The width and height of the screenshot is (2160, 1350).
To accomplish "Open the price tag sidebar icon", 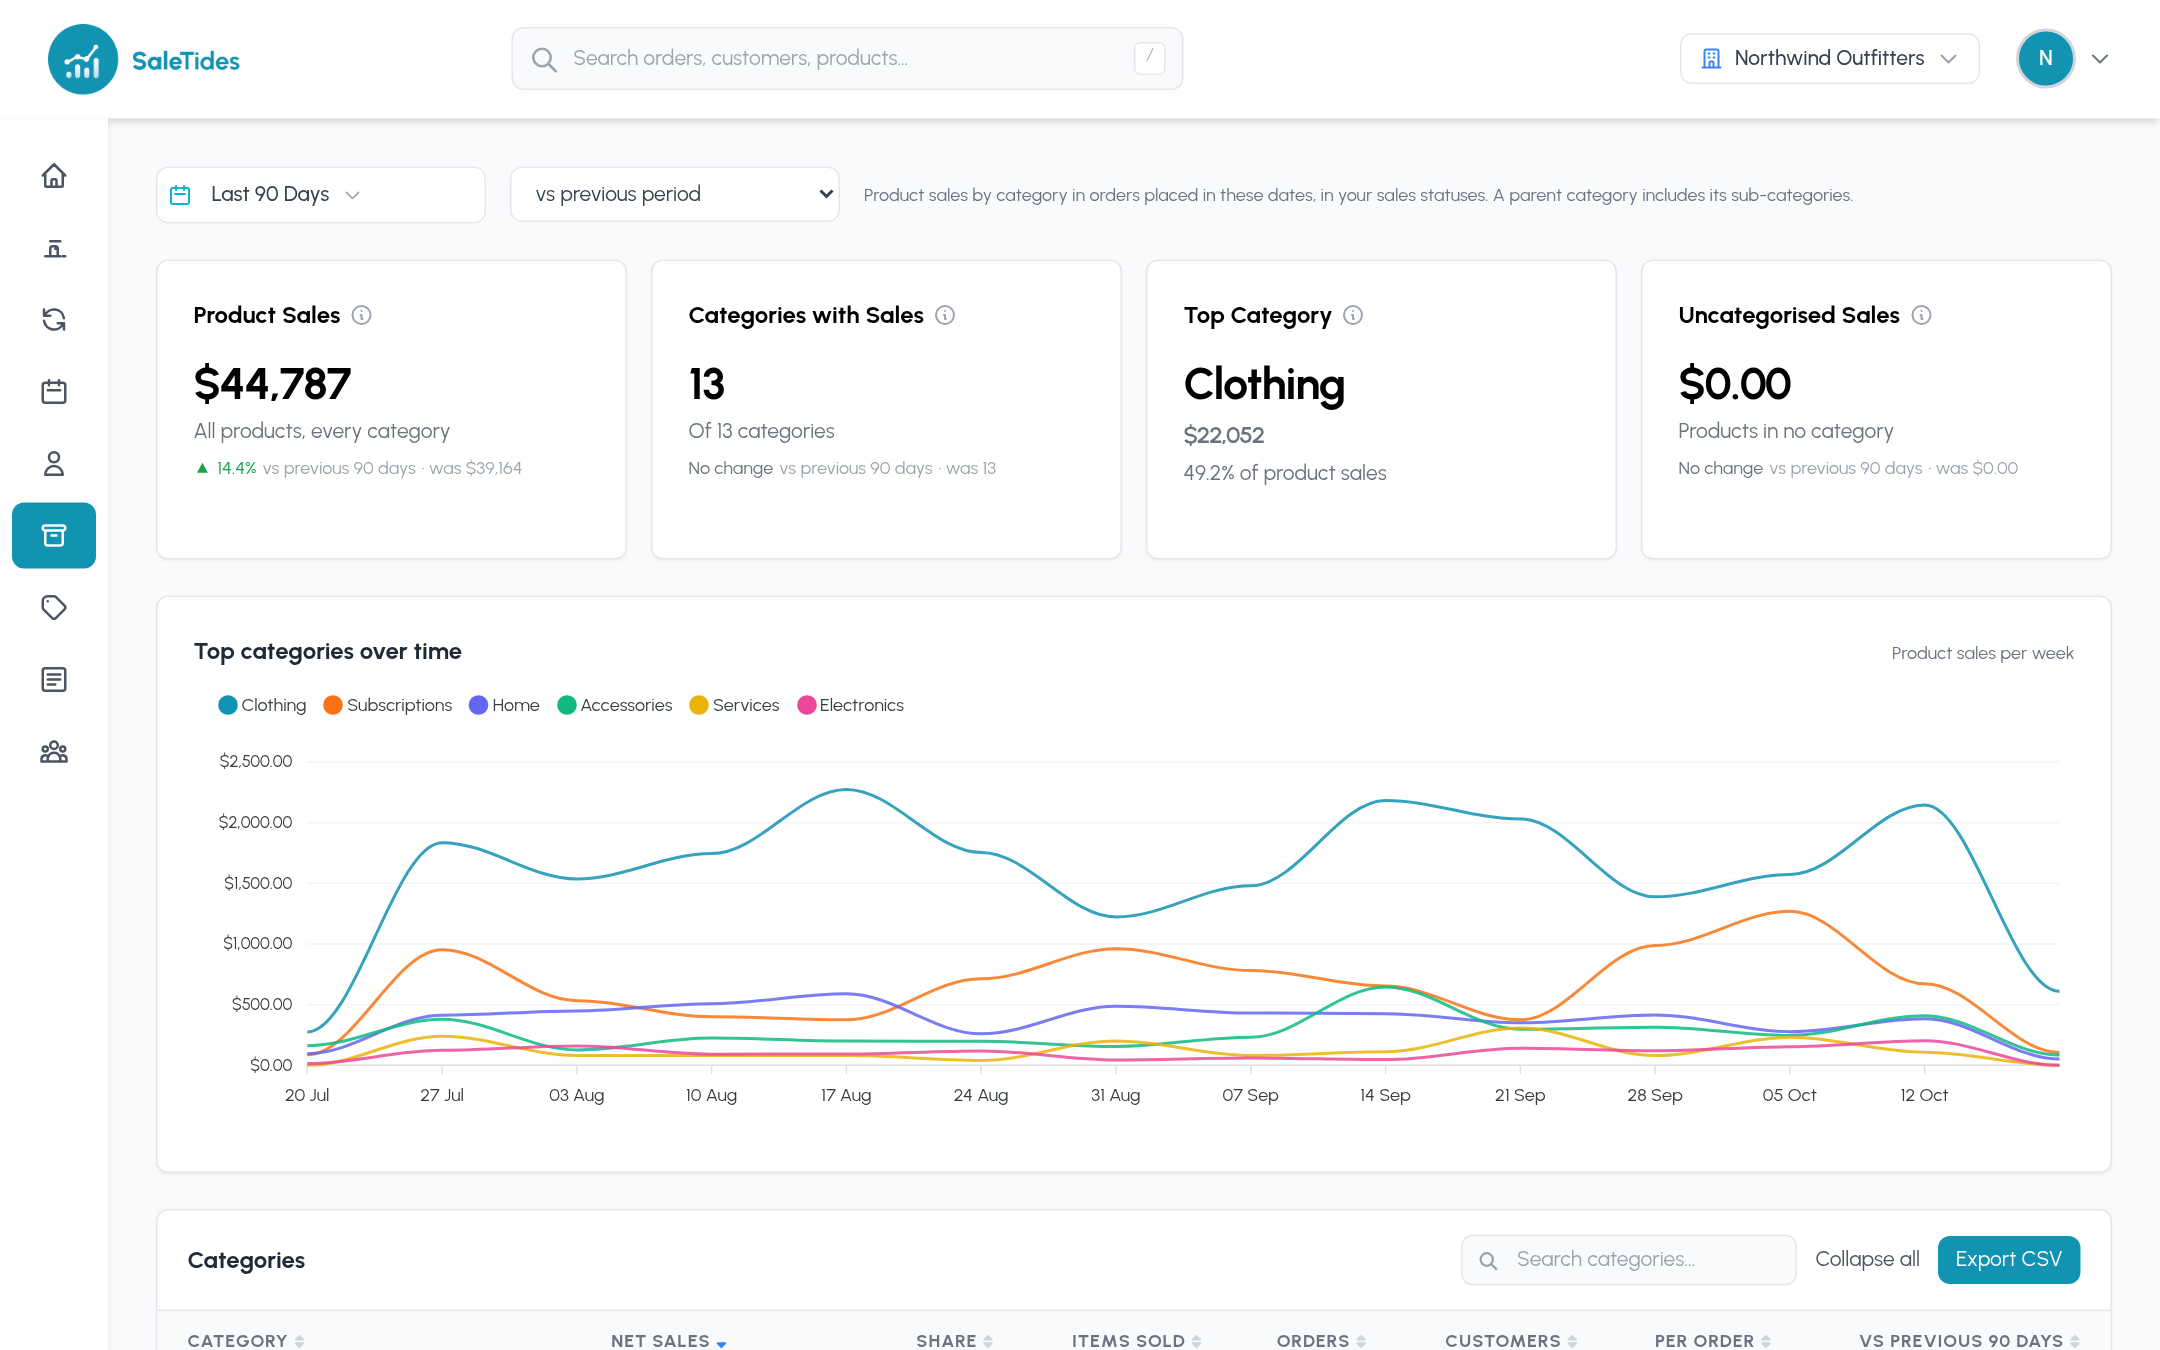I will coord(54,608).
